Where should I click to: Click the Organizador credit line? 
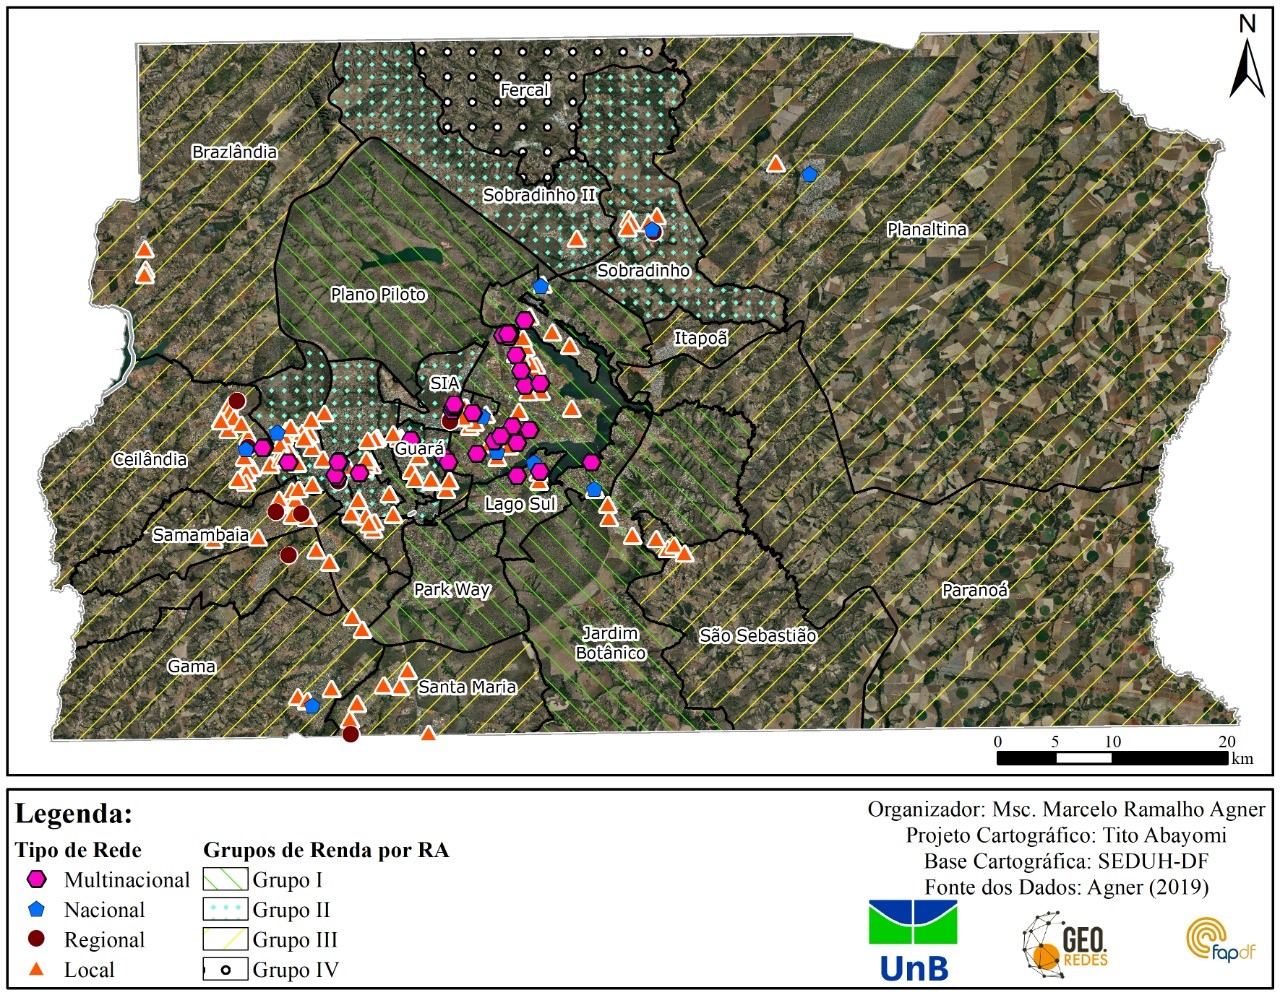1066,809
